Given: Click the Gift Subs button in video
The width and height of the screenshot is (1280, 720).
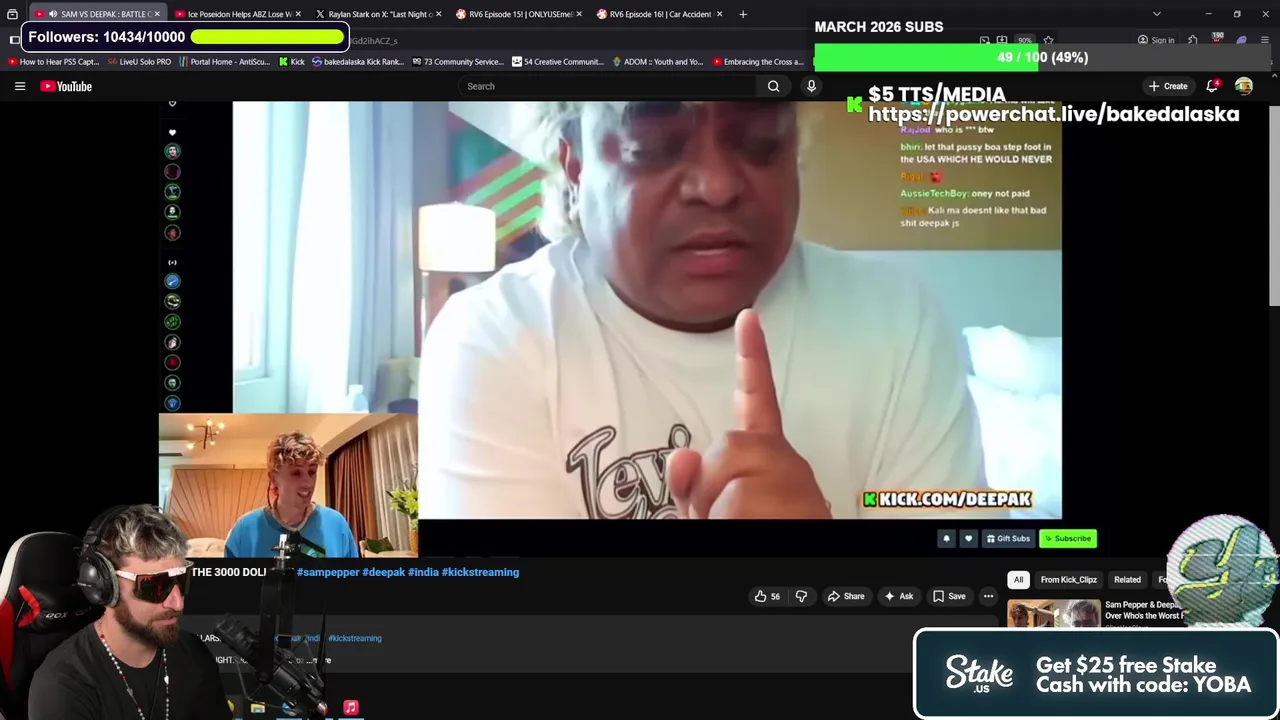Looking at the screenshot, I should (x=1007, y=538).
